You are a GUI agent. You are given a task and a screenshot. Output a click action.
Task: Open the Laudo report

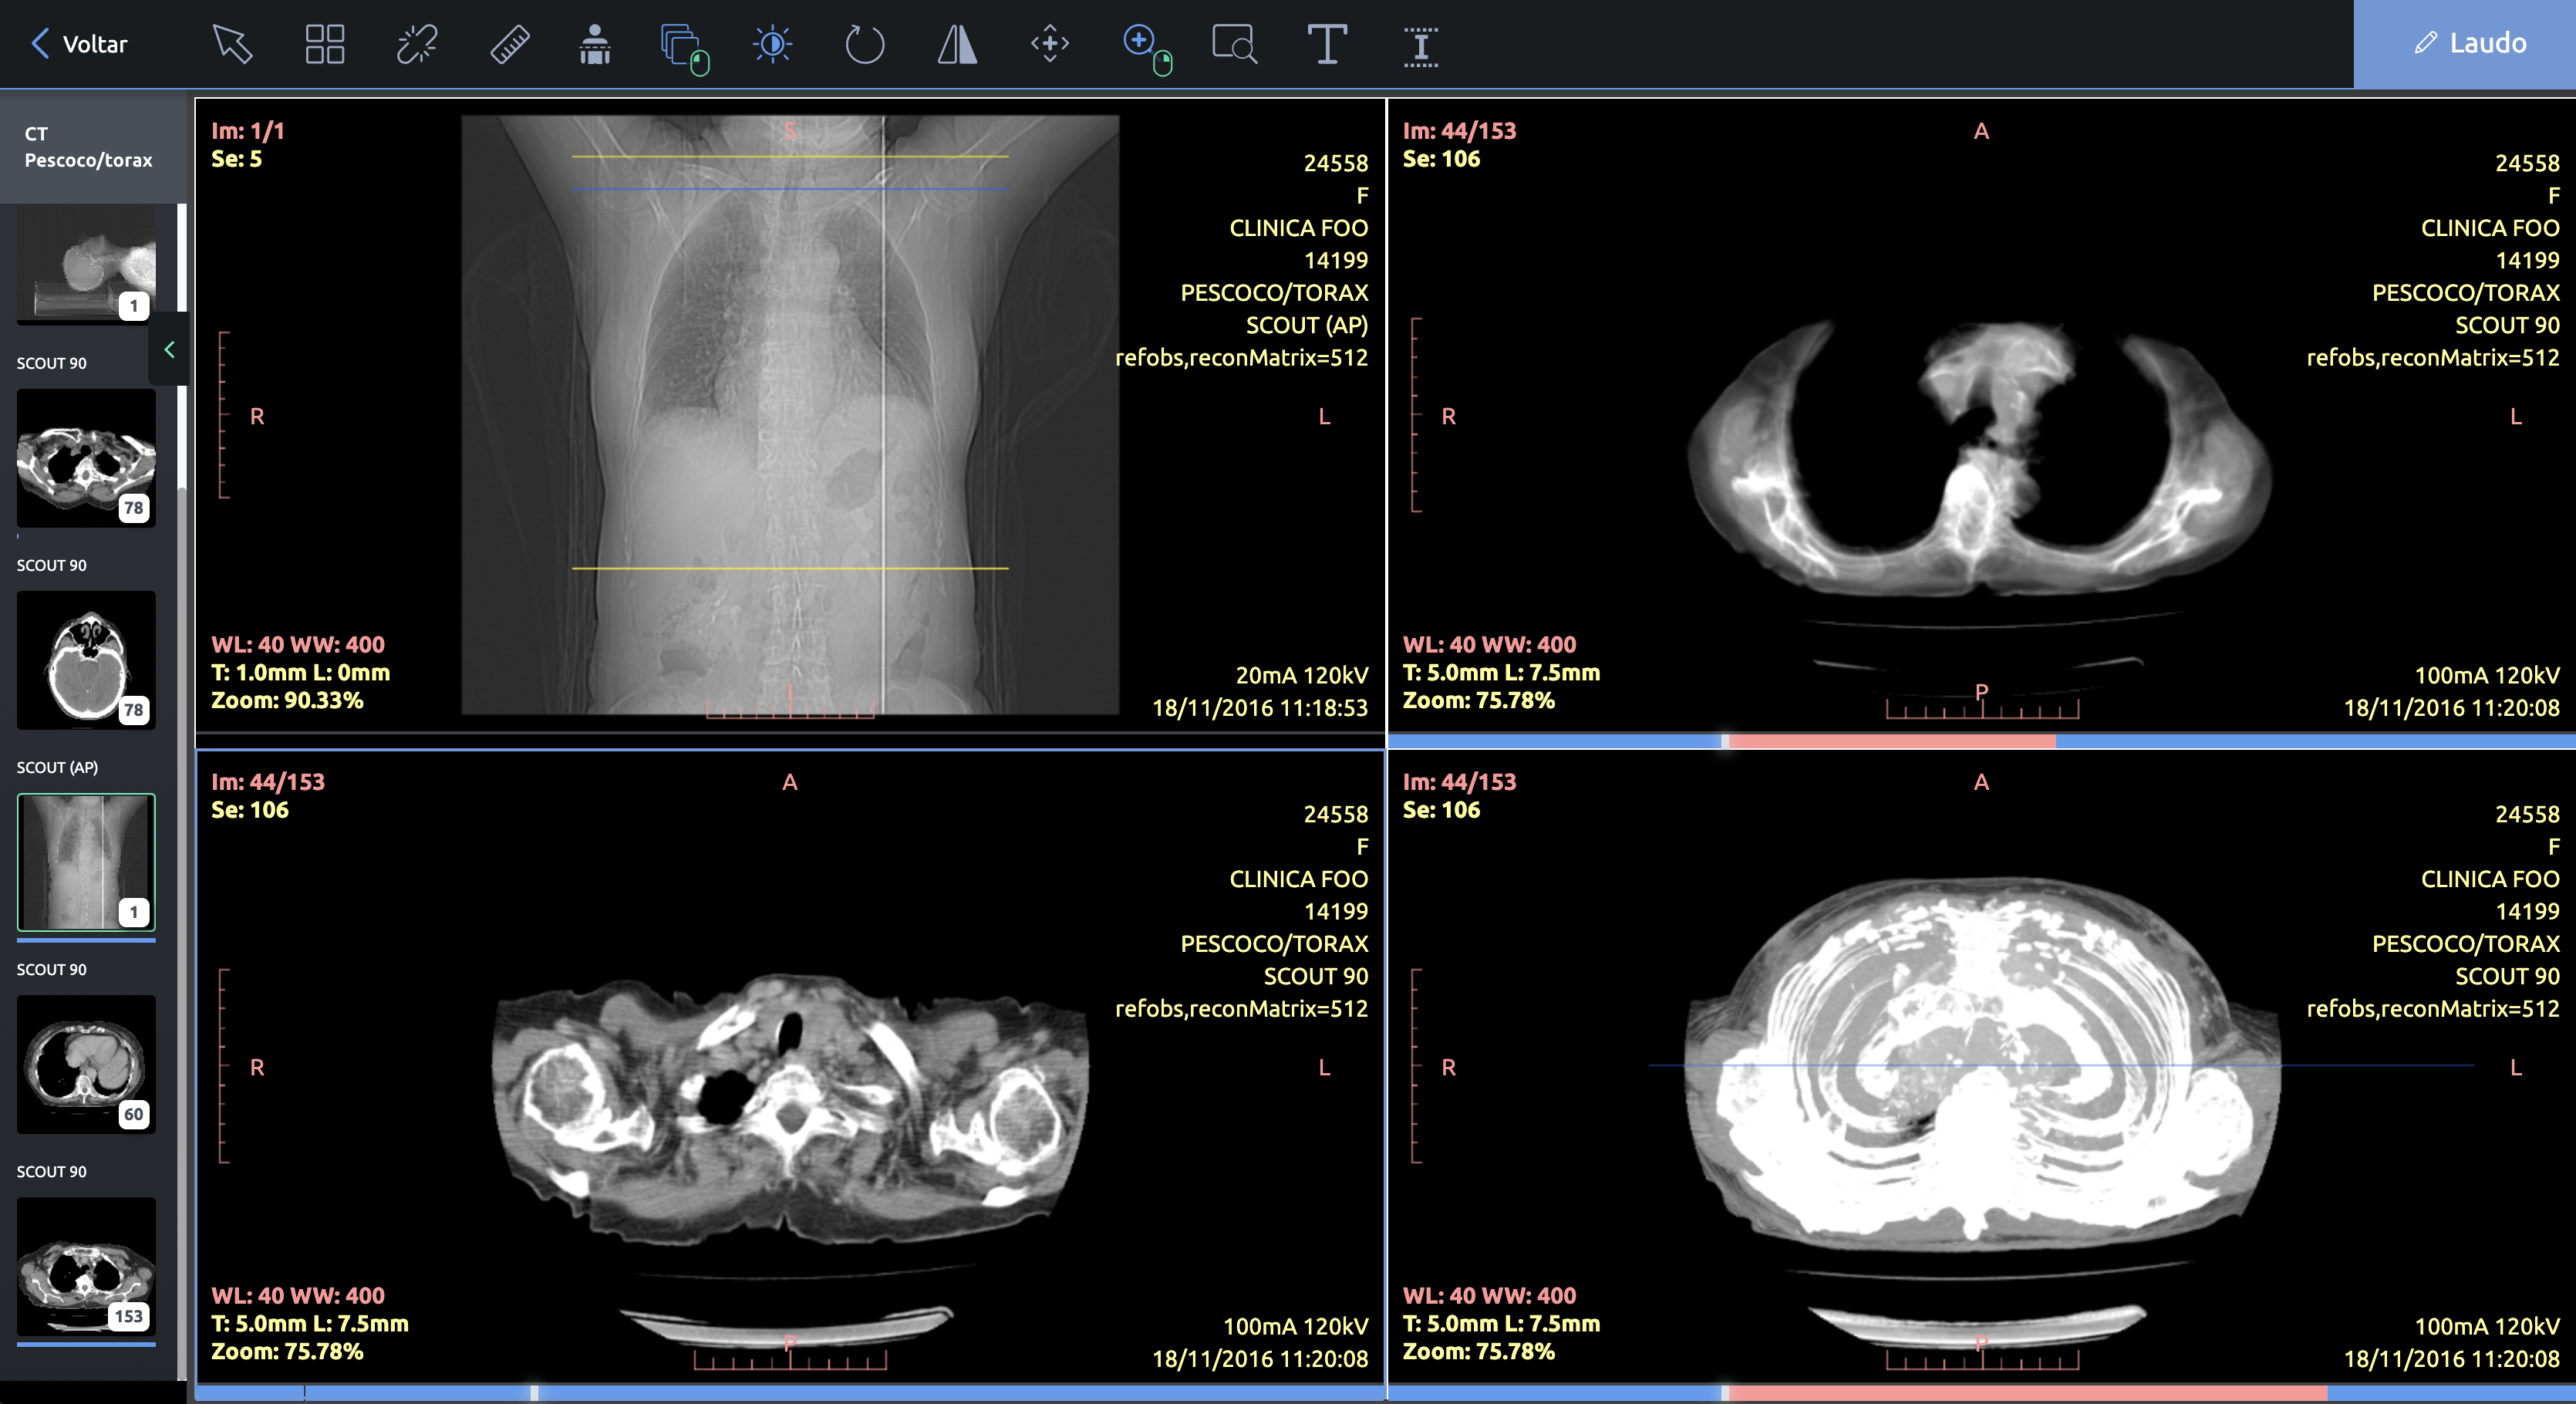[x=2465, y=43]
